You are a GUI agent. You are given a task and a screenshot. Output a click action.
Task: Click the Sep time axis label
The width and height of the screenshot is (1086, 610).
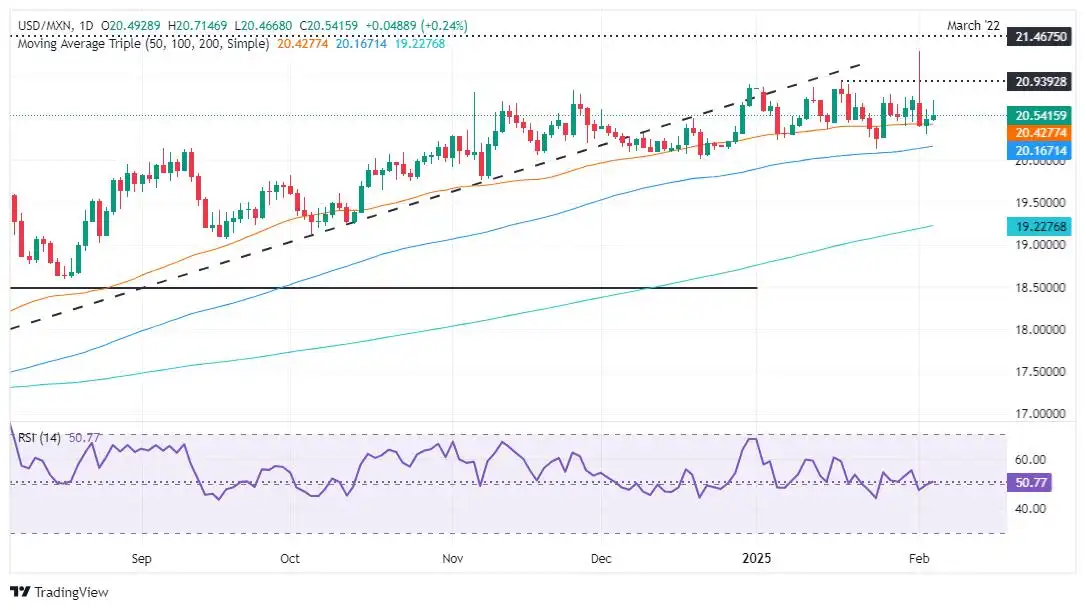click(141, 558)
